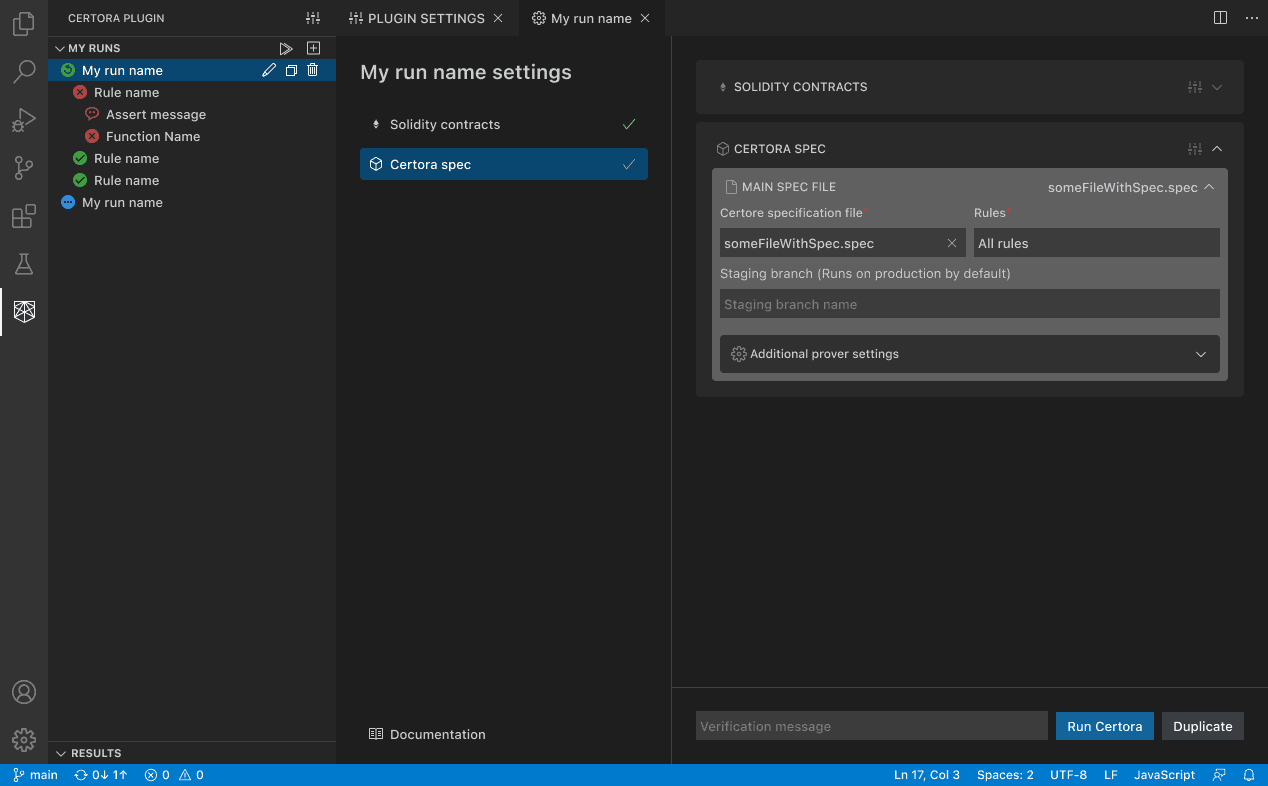Screen dimensions: 1268x786
Task: Change UTF-8 file encoding
Action: coord(1068,775)
